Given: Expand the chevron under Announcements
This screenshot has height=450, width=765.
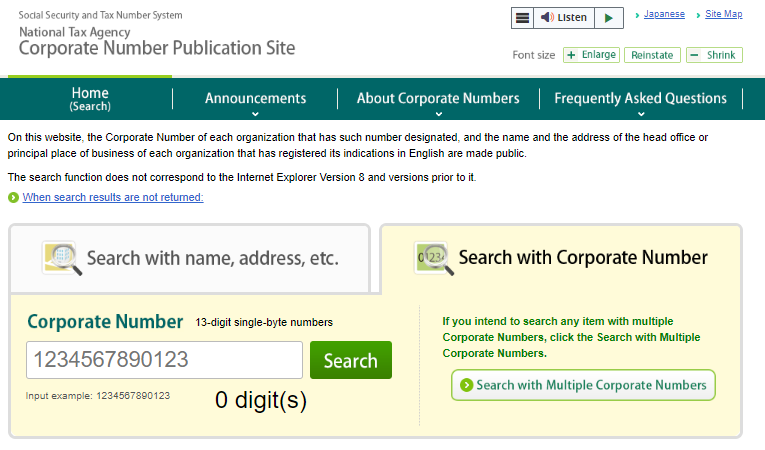Looking at the screenshot, I should coord(255,114).
